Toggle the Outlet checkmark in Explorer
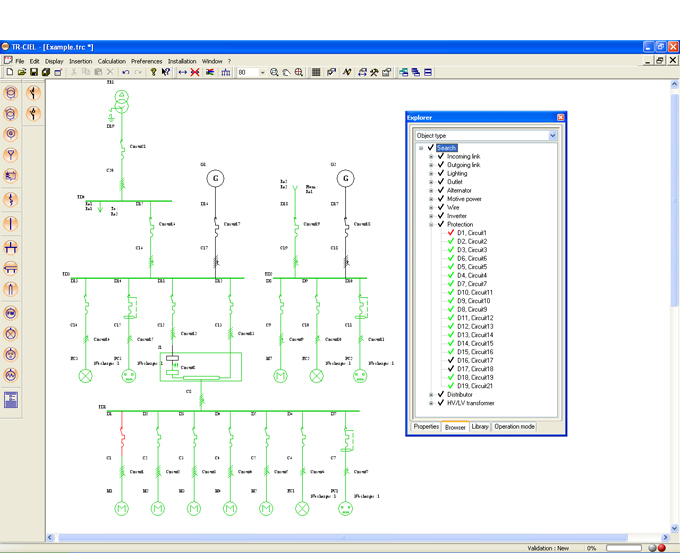Screen dimensions: 680x553 (441, 182)
